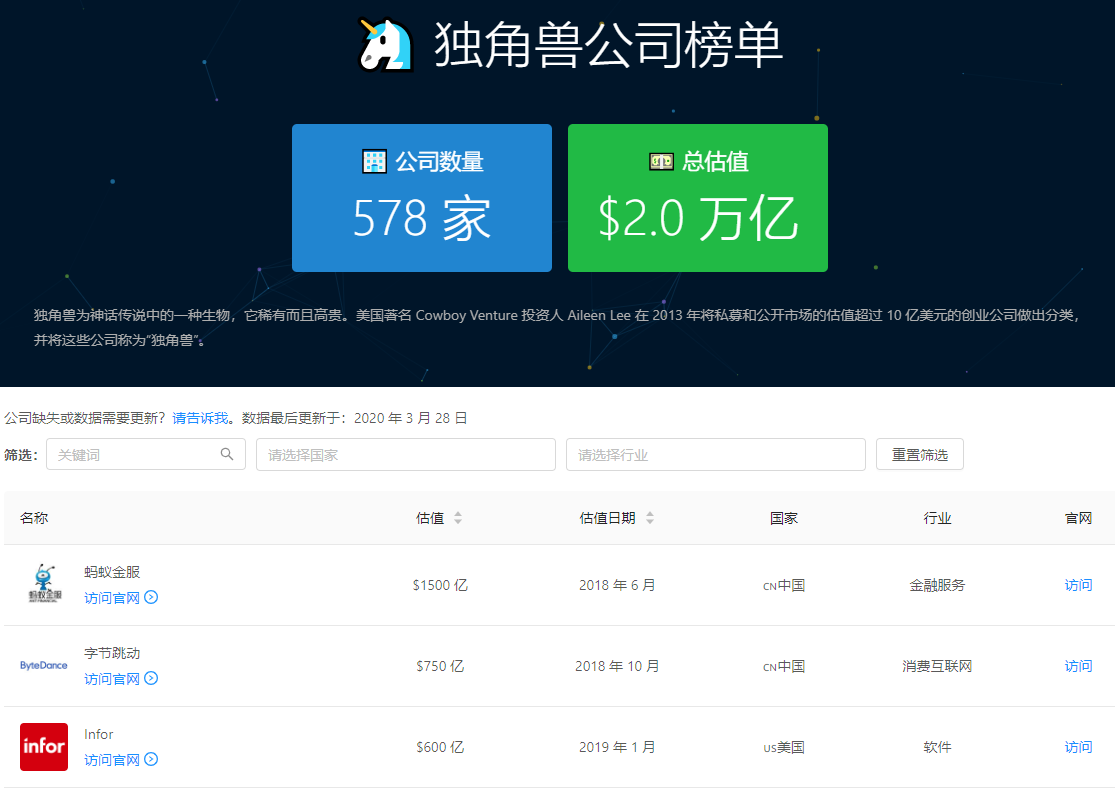Click the money icon beside 总估值
Viewport: 1115px width, 790px height.
coord(661,161)
